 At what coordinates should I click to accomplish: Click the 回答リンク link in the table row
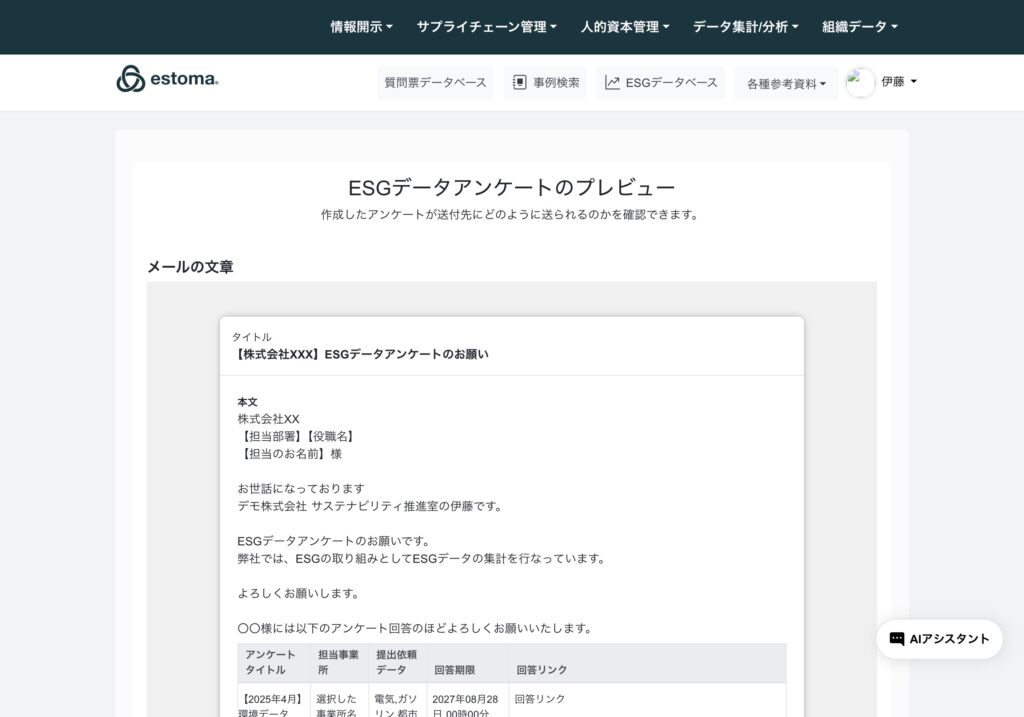pos(541,698)
